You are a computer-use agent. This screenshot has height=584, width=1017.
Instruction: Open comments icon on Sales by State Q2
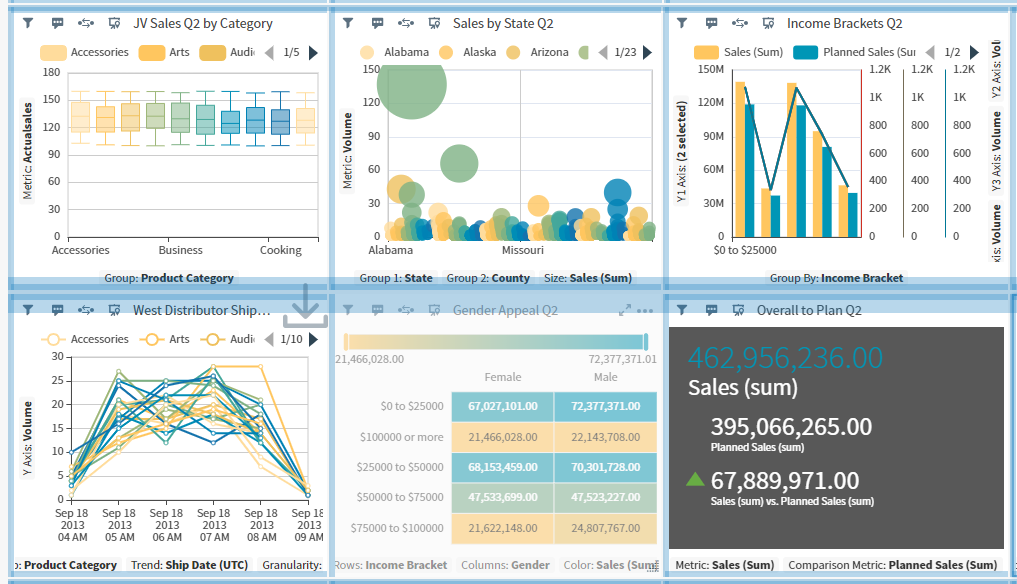pyautogui.click(x=377, y=23)
